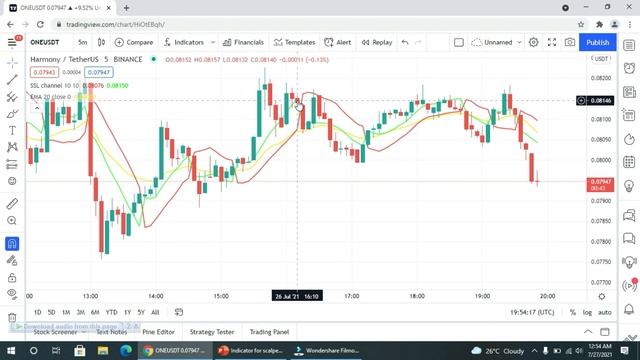Create an Alert from toolbar
Viewport: 640px width, 360px height.
click(337, 42)
